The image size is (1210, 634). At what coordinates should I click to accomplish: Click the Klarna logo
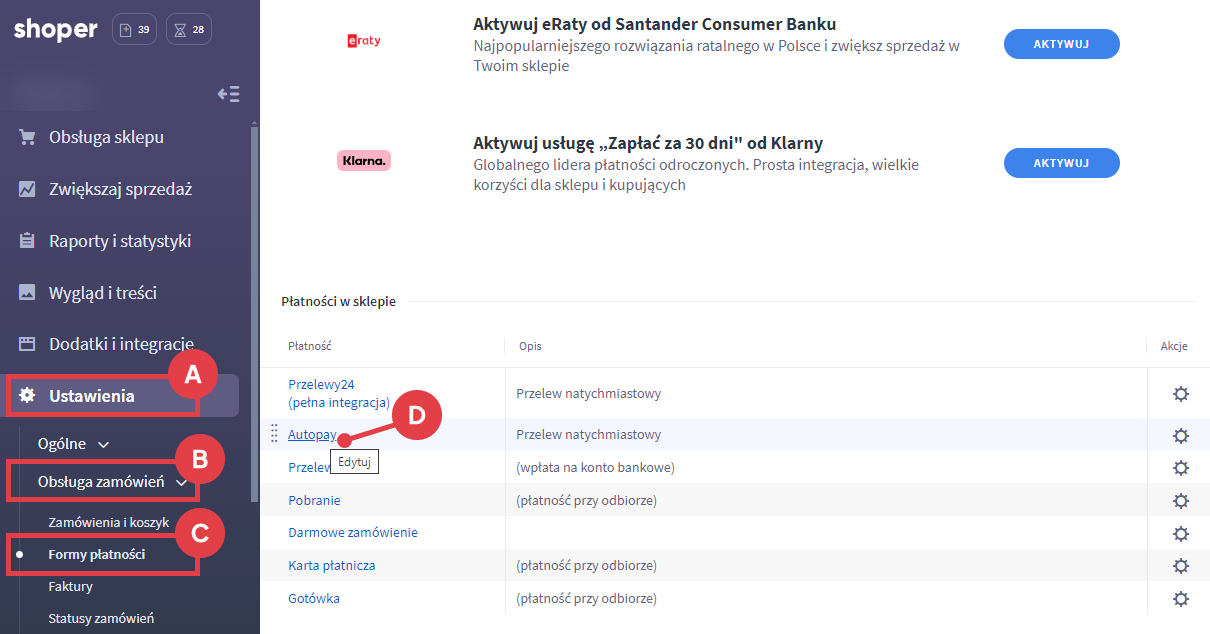[x=363, y=160]
